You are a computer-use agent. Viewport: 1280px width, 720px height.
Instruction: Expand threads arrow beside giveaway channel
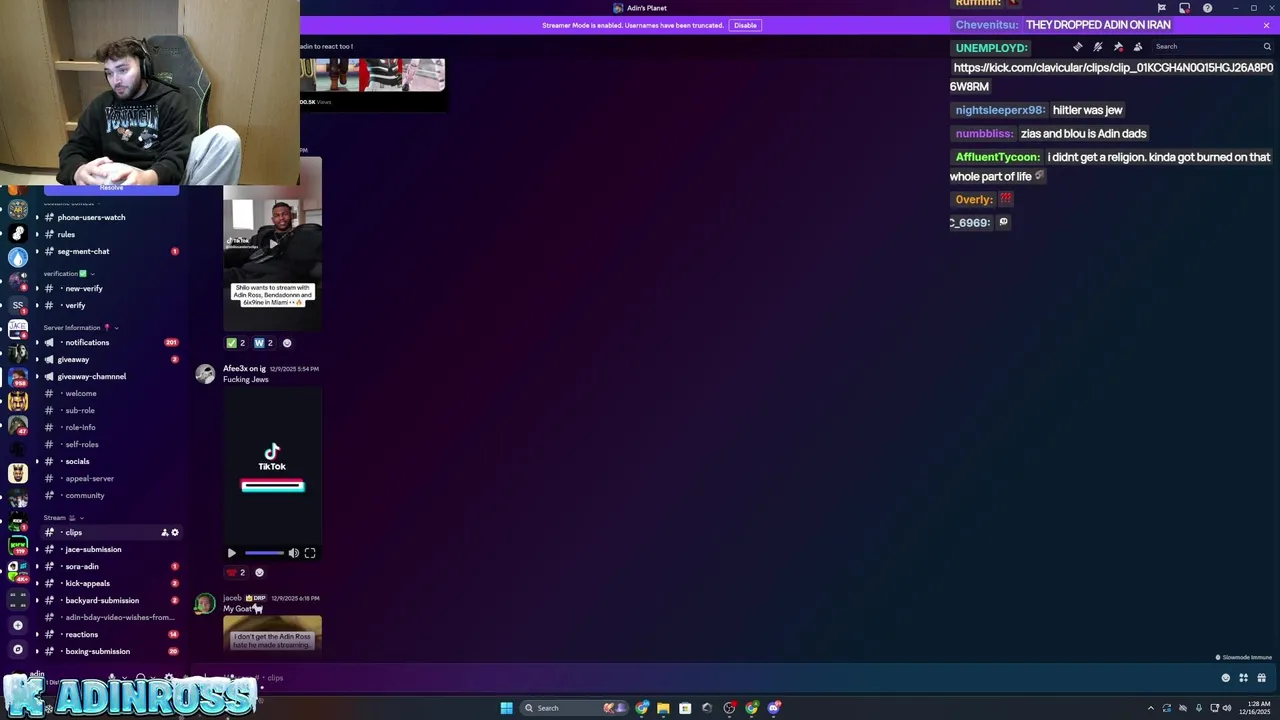[x=37, y=359]
